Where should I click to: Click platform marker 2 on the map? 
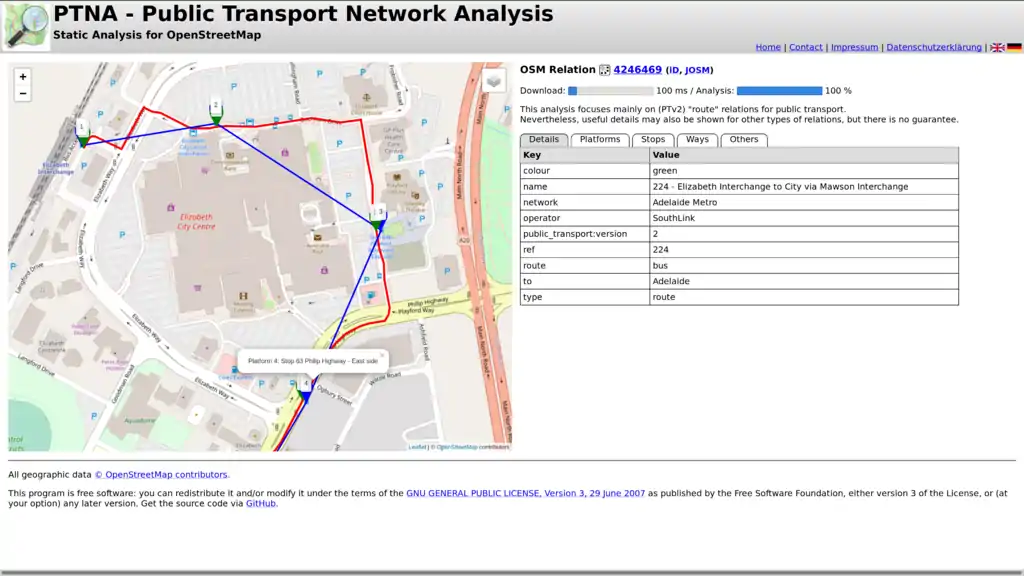(215, 110)
